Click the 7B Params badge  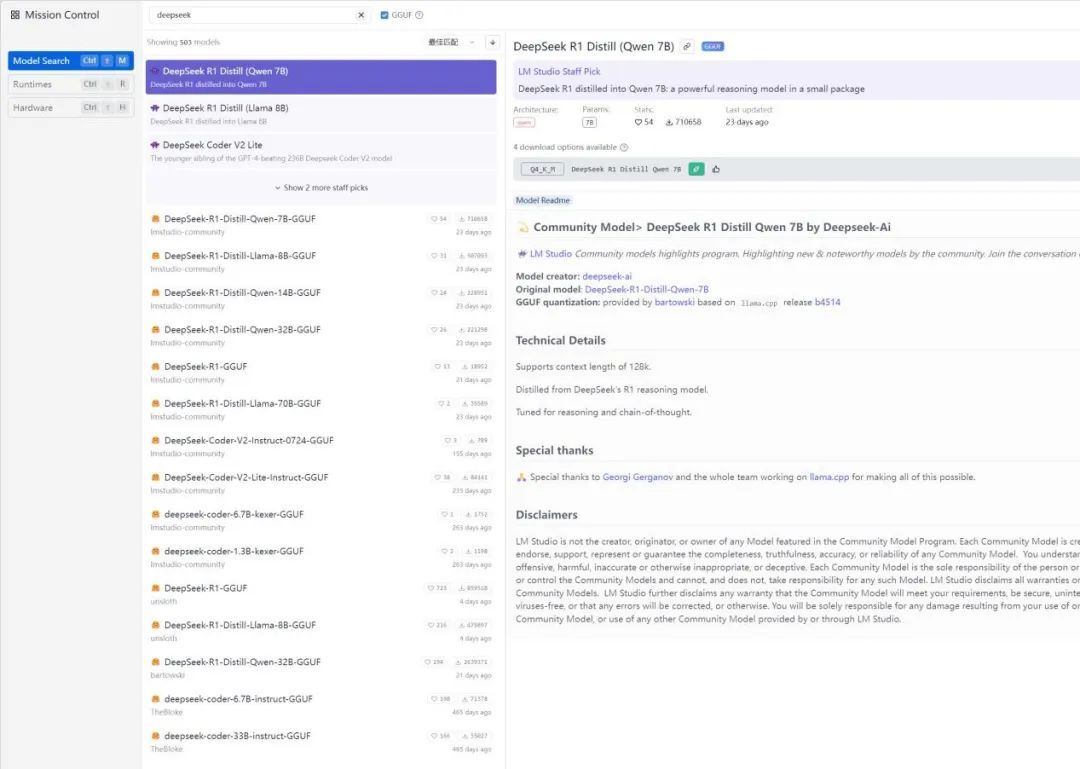589,123
